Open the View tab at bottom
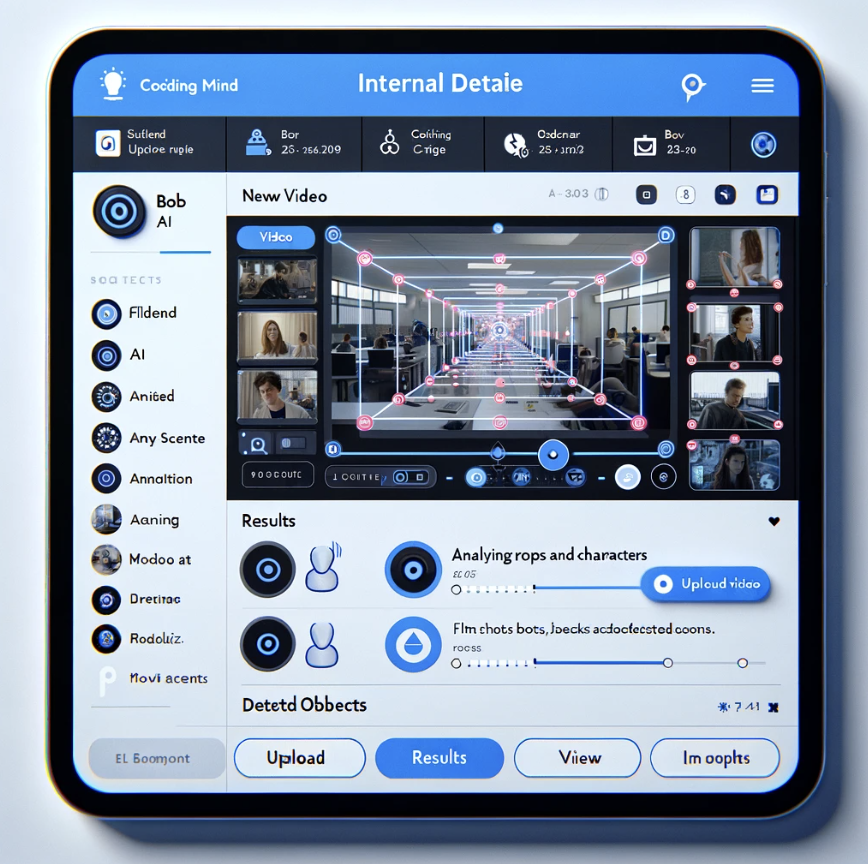Image resolution: width=868 pixels, height=864 pixels. click(577, 758)
